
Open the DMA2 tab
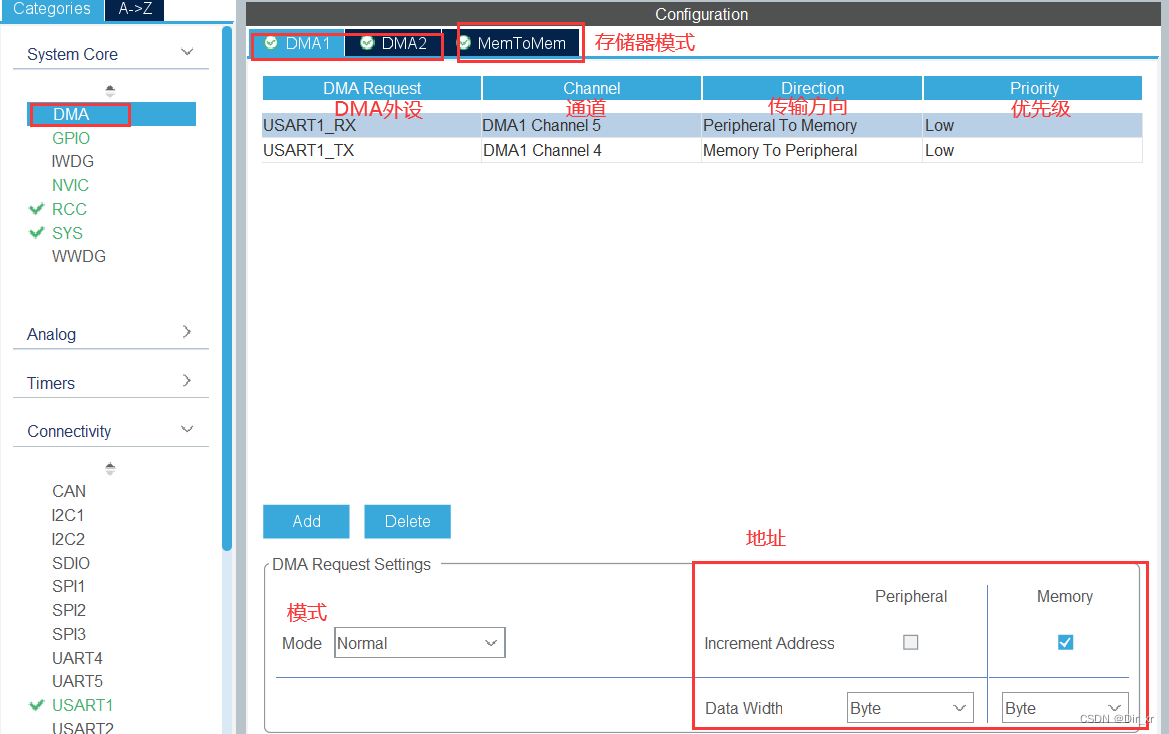click(403, 43)
